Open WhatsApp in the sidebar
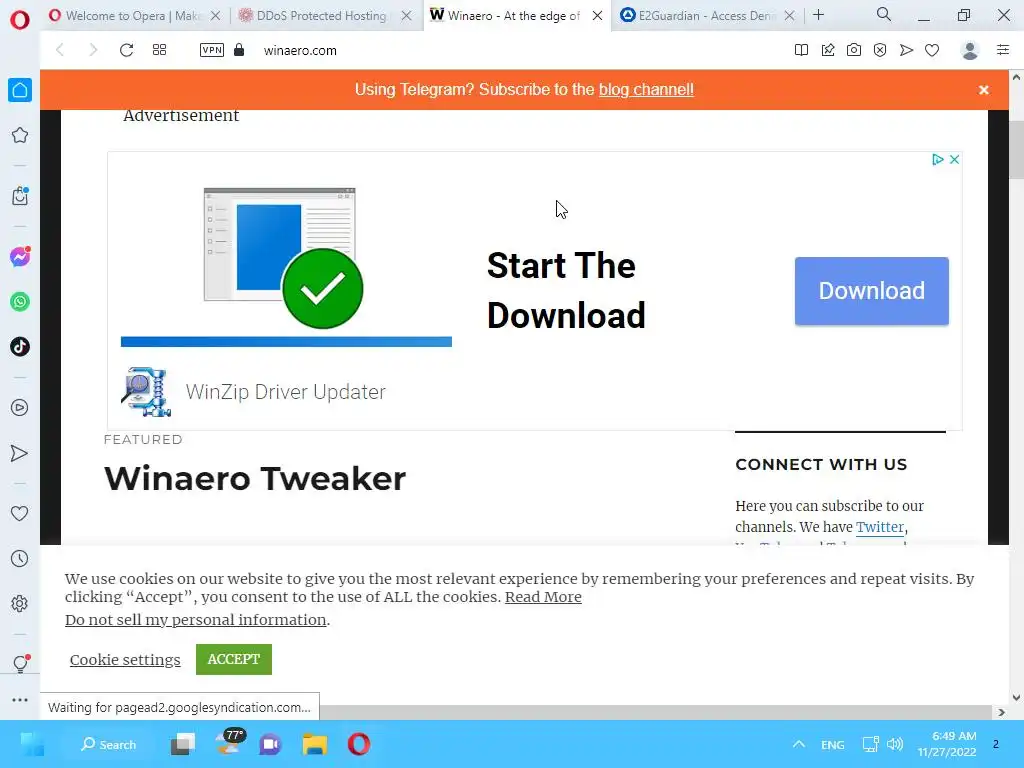 pyautogui.click(x=20, y=302)
